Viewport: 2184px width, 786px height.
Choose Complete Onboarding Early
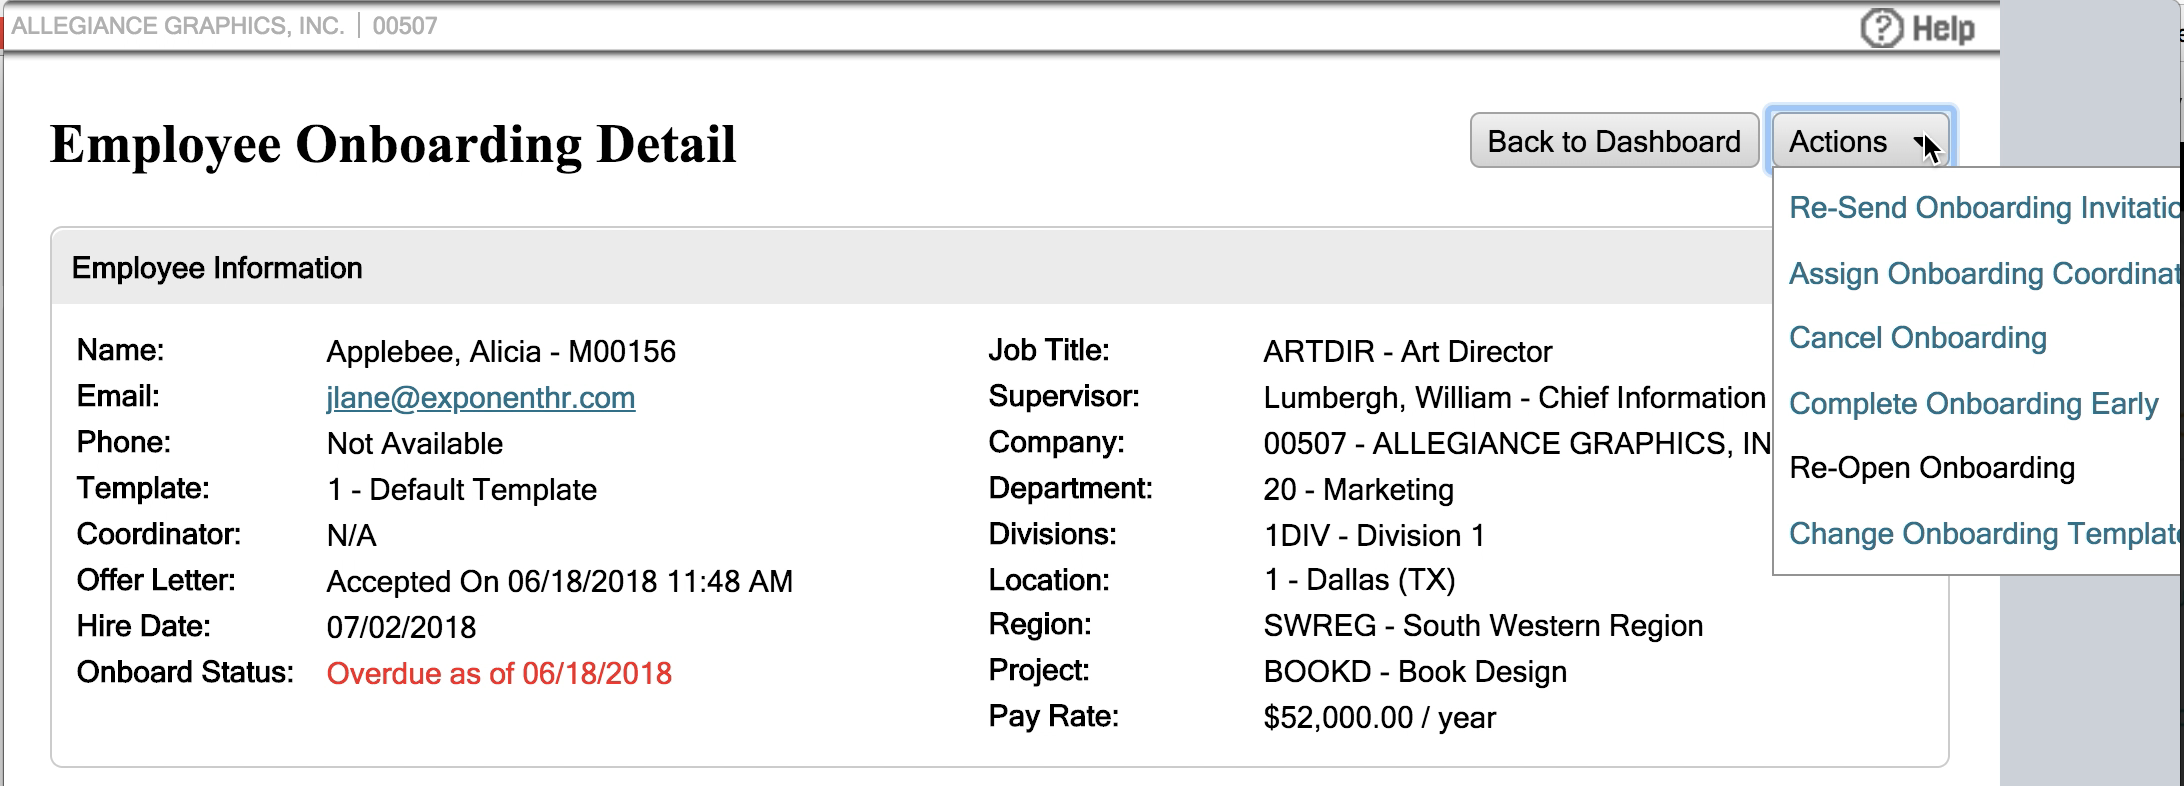(x=1973, y=404)
